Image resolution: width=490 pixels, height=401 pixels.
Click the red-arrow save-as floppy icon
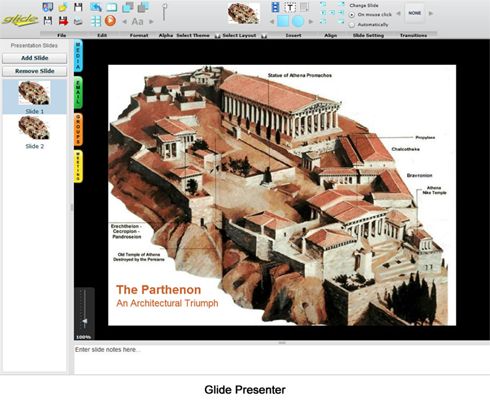(63, 21)
